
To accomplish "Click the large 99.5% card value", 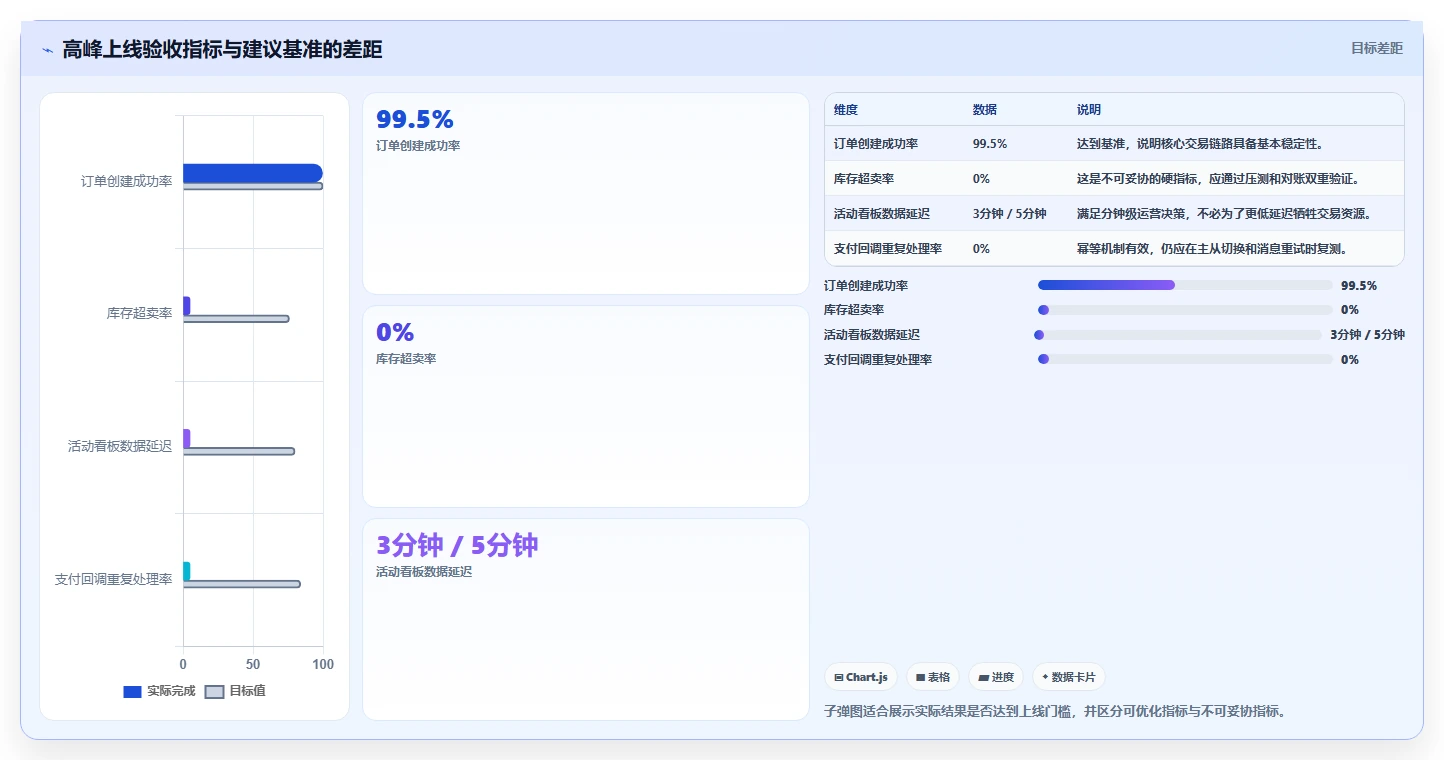I will tap(415, 119).
